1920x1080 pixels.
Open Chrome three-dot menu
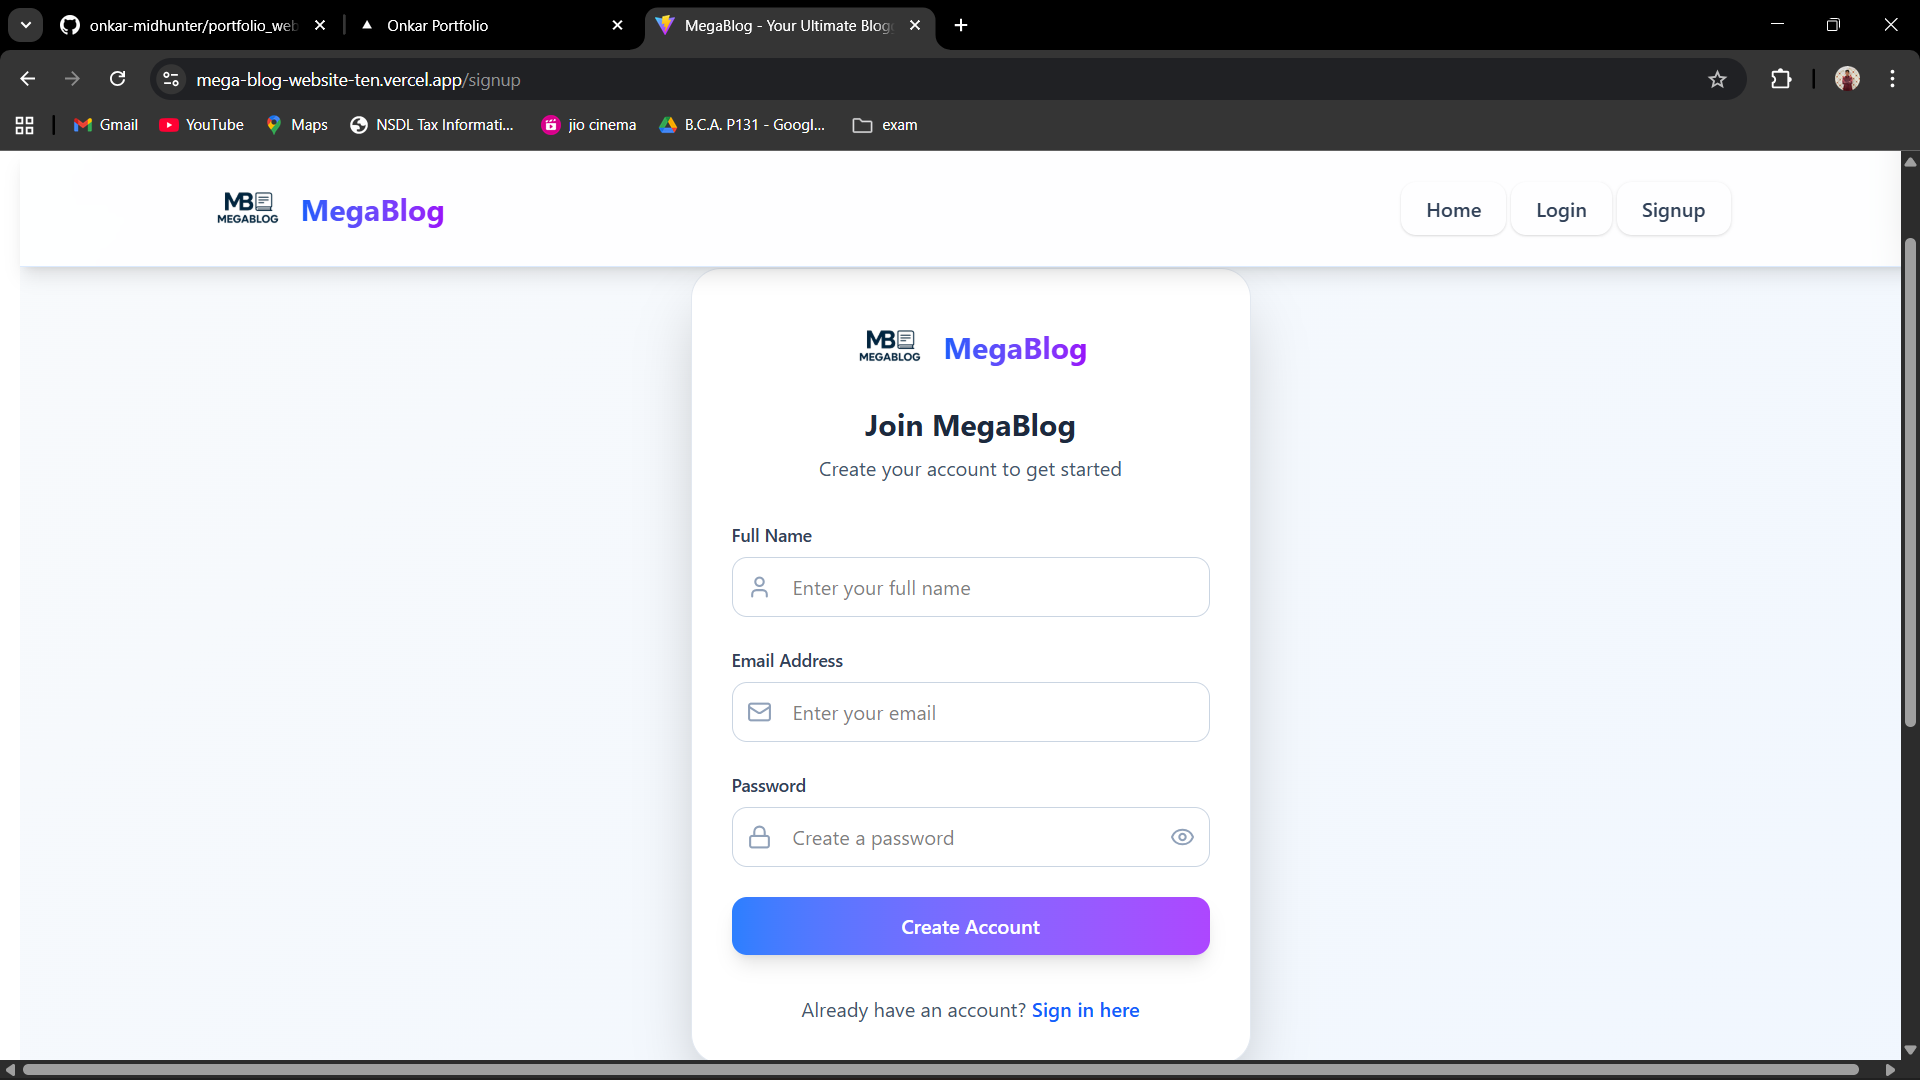(1892, 80)
